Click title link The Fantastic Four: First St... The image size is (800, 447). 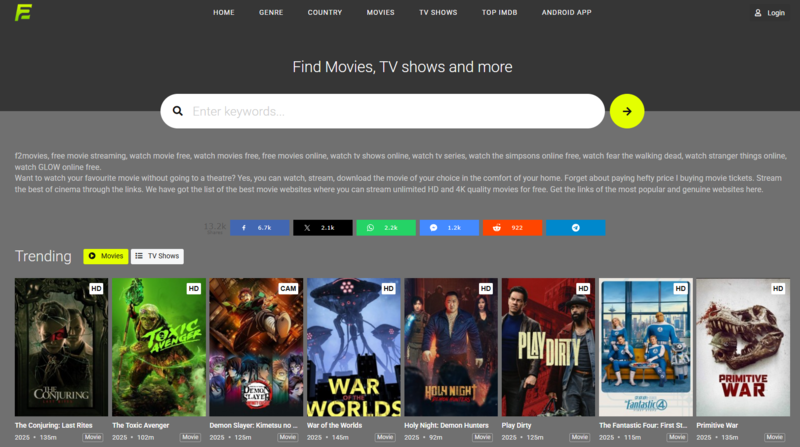(x=643, y=425)
